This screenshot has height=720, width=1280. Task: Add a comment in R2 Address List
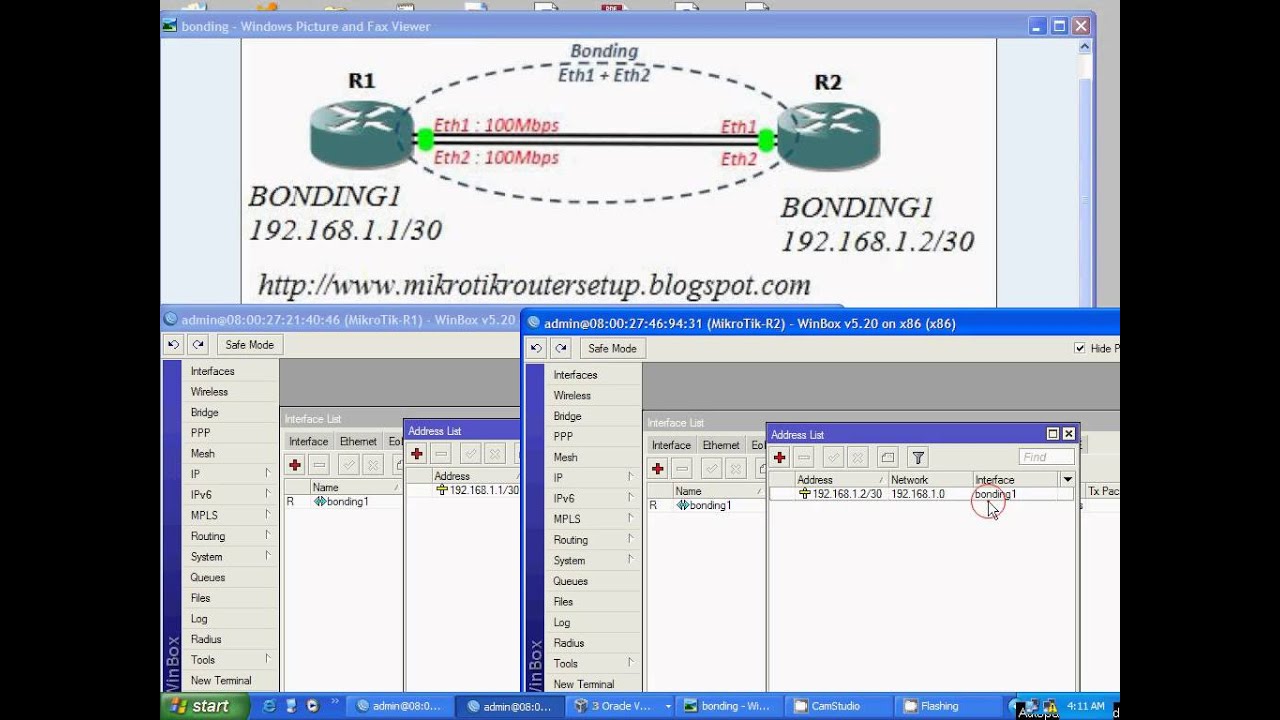pyautogui.click(x=887, y=457)
